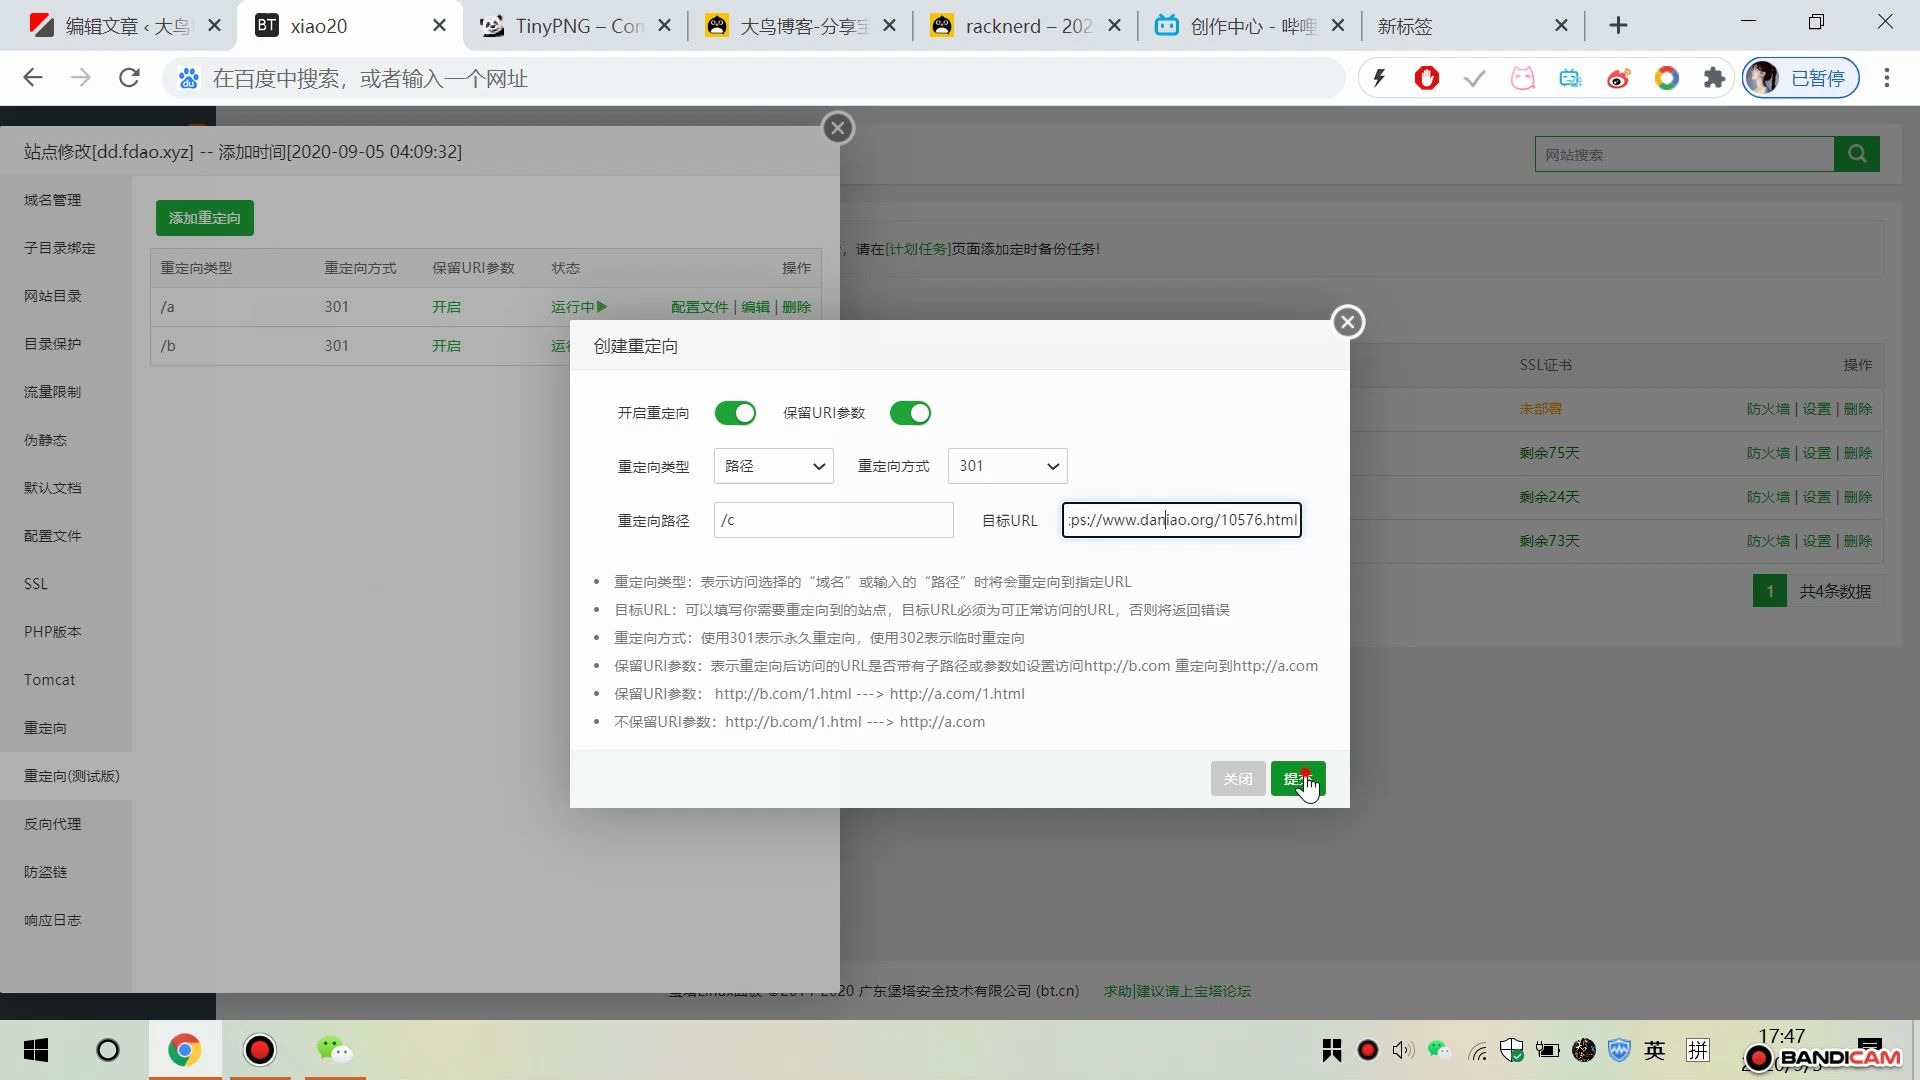1920x1080 pixels.
Task: Click page 1 pagination button
Action: 1770,591
